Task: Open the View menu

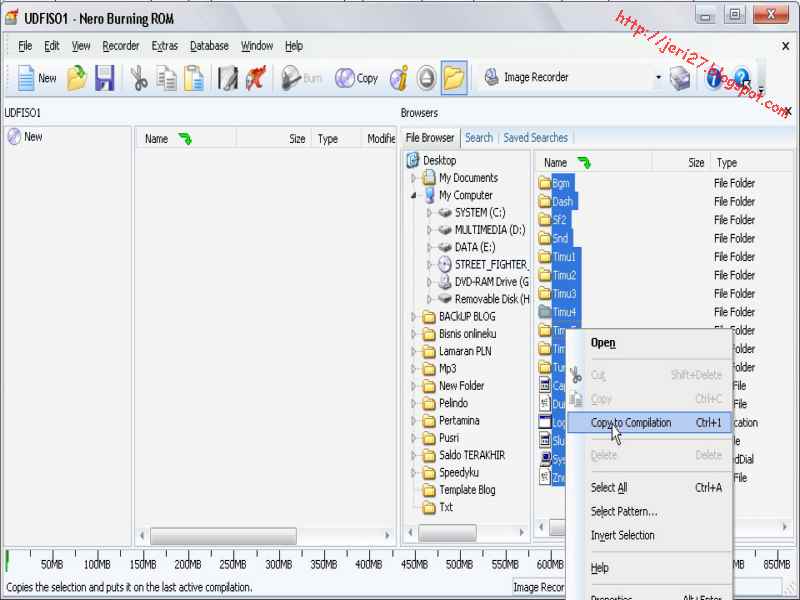Action: 81,46
